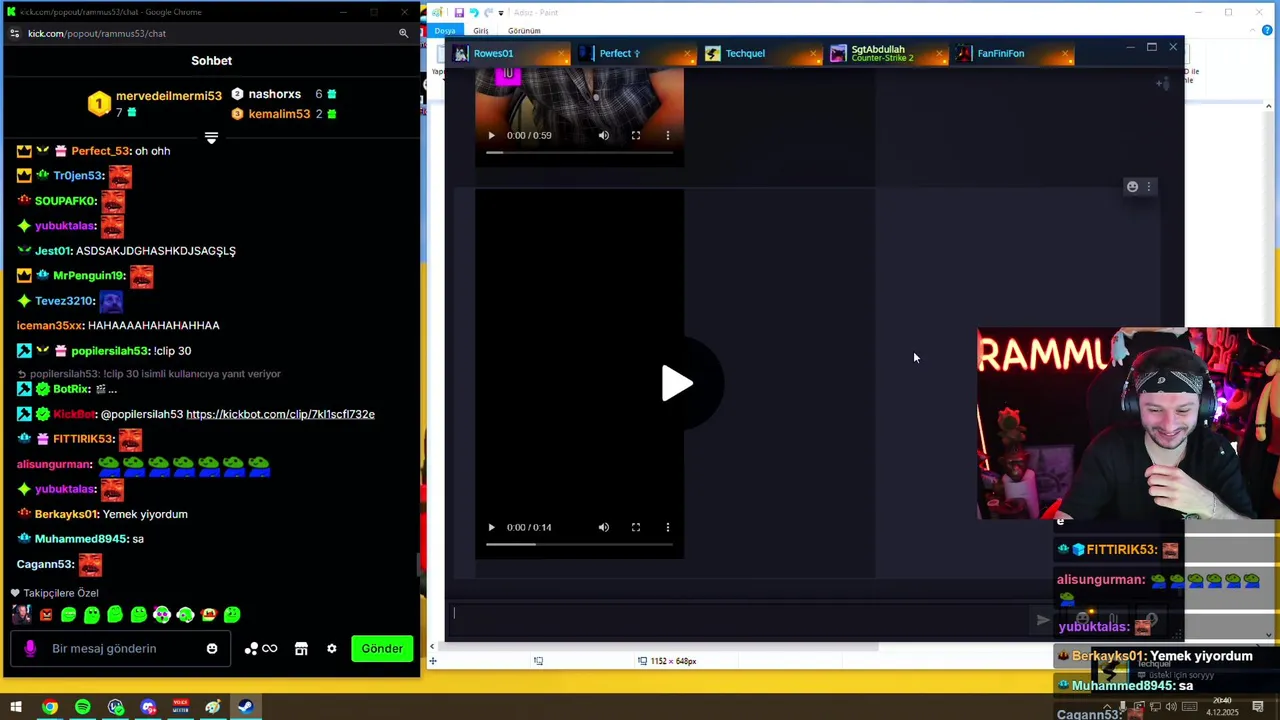
Task: Open the Paint icon in the taskbar
Action: 212,707
